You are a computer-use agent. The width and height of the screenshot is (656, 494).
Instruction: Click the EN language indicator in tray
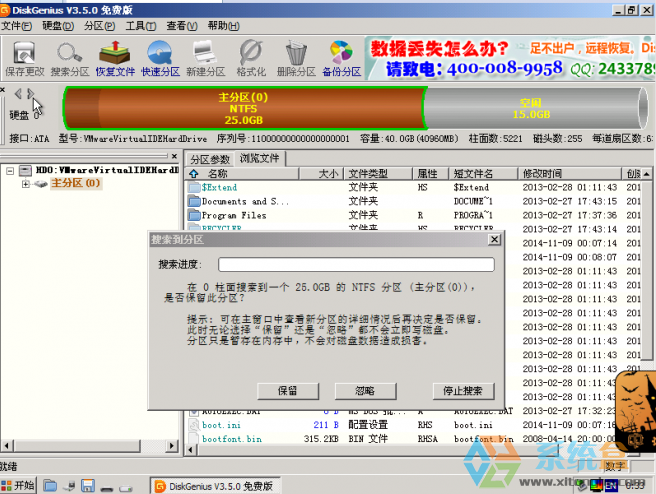[x=611, y=486]
